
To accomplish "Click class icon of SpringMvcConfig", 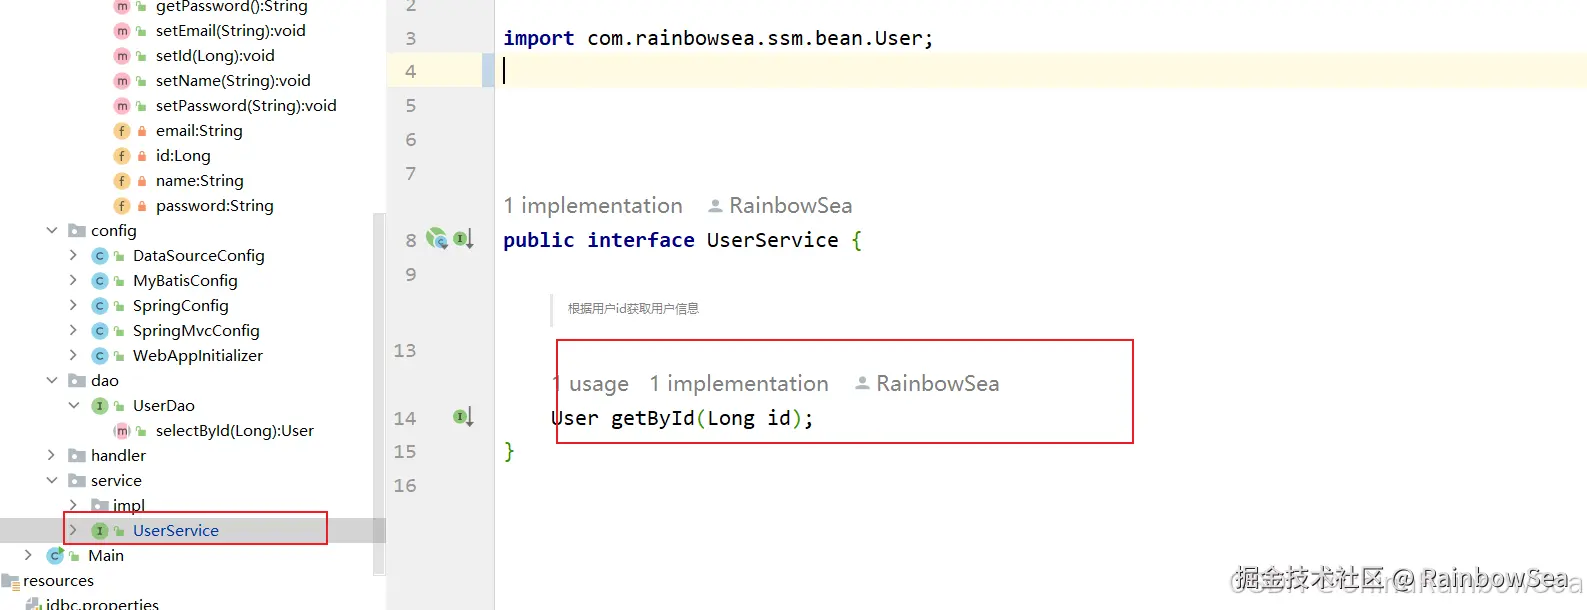I will [x=100, y=331].
